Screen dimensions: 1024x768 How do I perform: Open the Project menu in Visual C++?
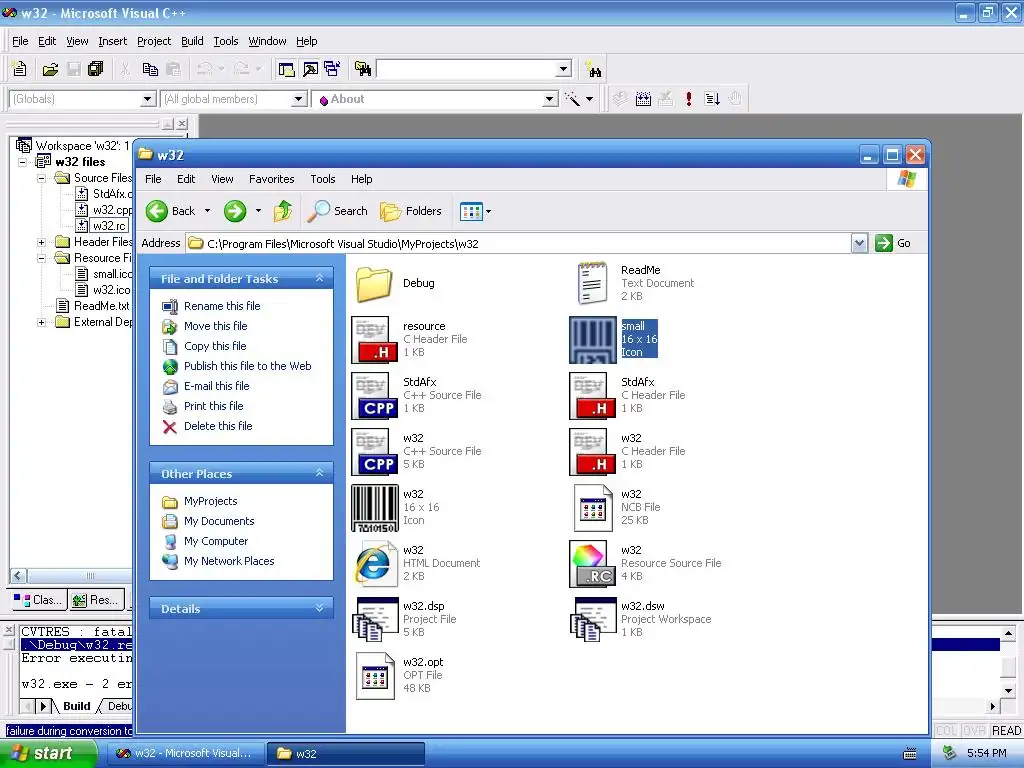pos(154,41)
